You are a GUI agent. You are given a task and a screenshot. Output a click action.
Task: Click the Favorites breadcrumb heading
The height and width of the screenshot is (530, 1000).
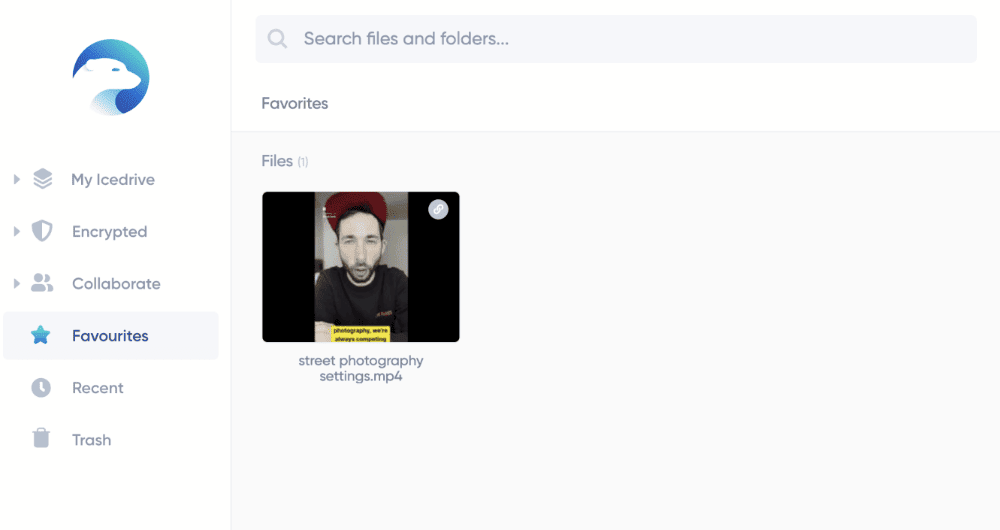[x=295, y=103]
